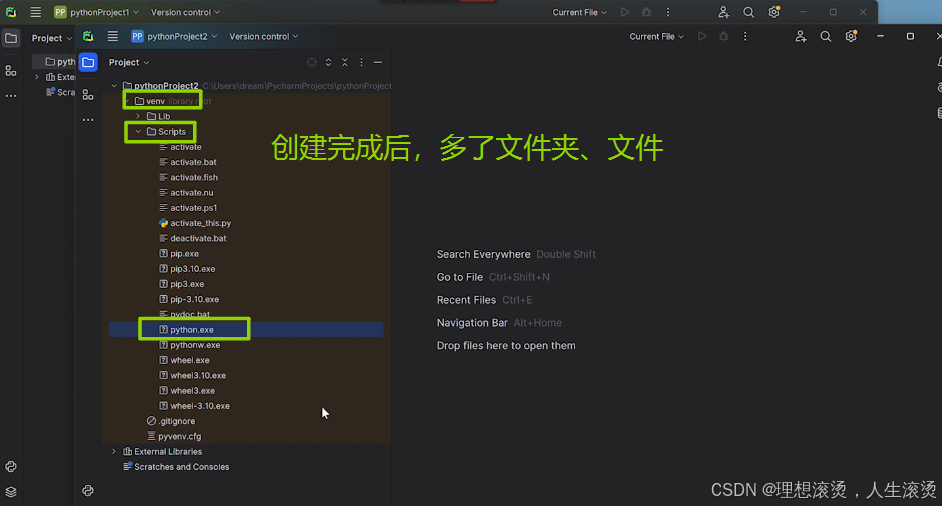Open Project panel options three-dot menu
942x506 pixels.
tap(361, 62)
